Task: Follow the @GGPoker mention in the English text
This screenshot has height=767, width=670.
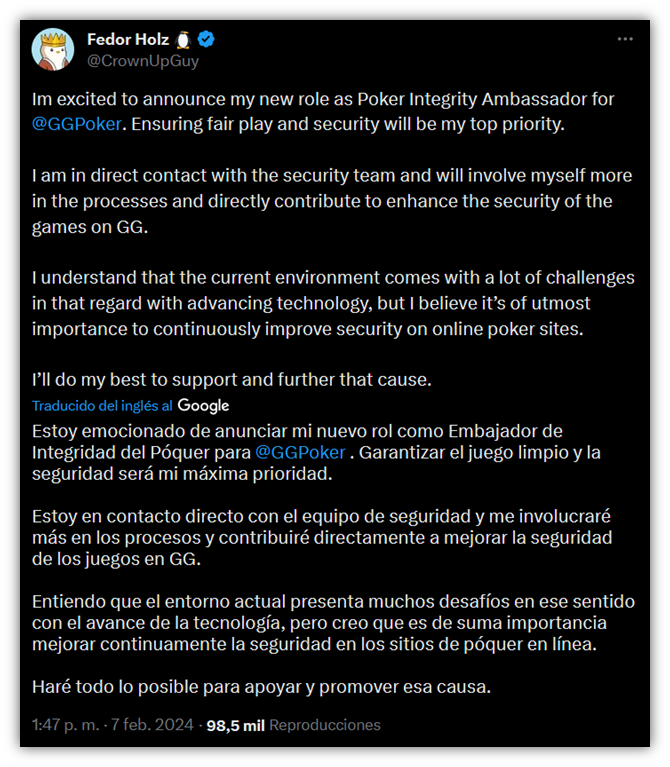Action: (76, 124)
